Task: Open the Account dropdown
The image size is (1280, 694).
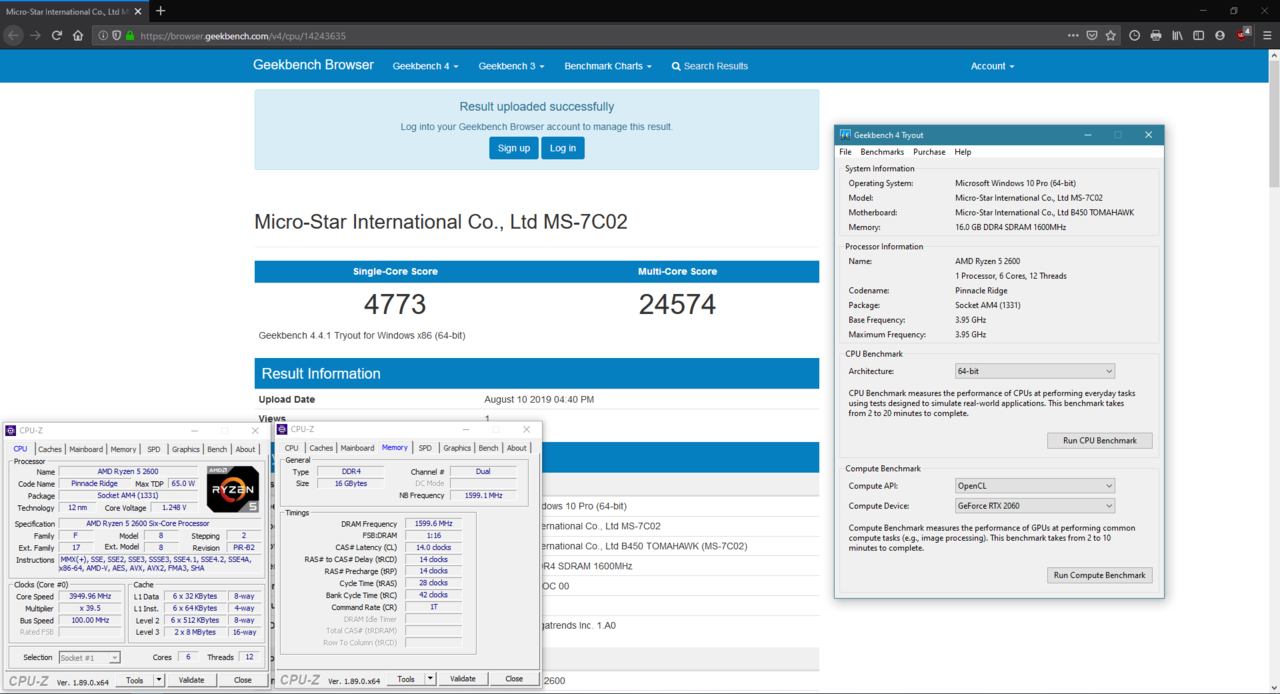Action: tap(992, 66)
